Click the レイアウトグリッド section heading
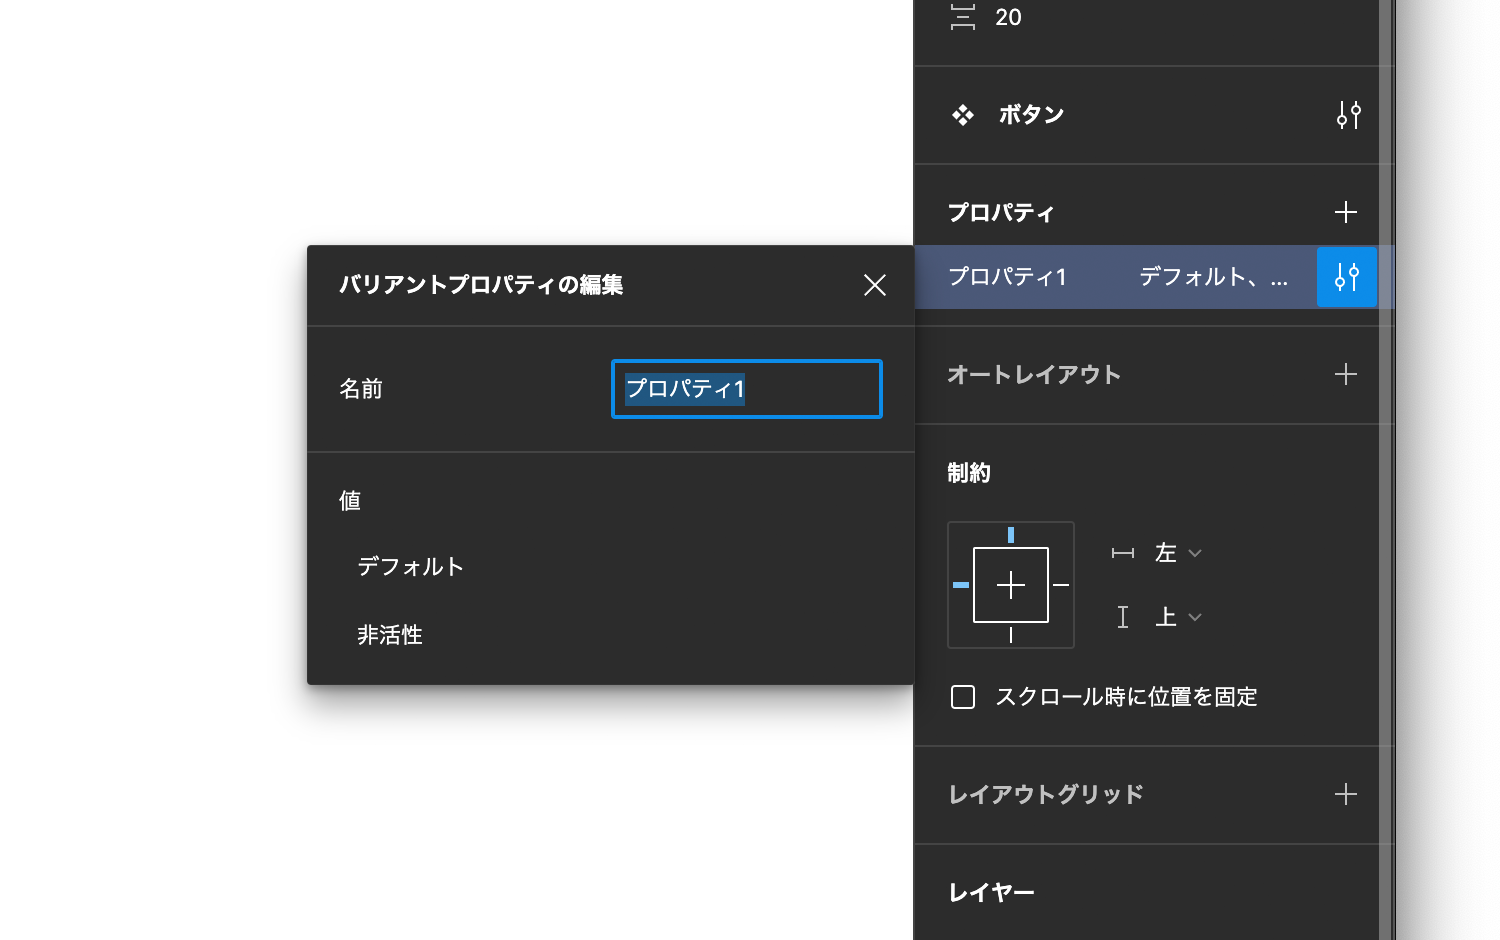Image resolution: width=1500 pixels, height=940 pixels. [x=1046, y=794]
